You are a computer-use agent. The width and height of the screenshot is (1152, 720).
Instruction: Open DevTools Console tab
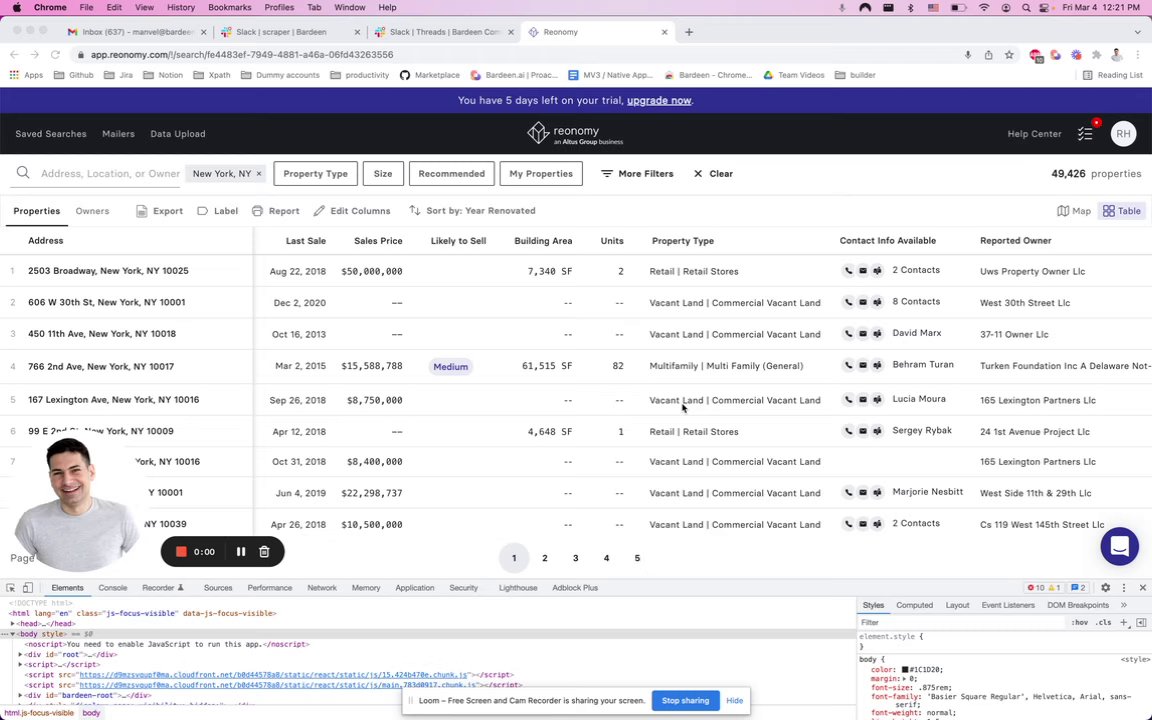pos(112,588)
